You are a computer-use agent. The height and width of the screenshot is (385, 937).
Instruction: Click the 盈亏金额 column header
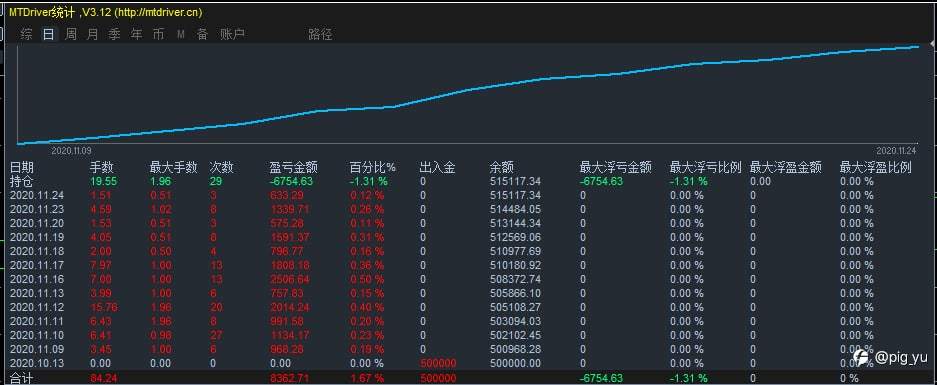coord(294,168)
